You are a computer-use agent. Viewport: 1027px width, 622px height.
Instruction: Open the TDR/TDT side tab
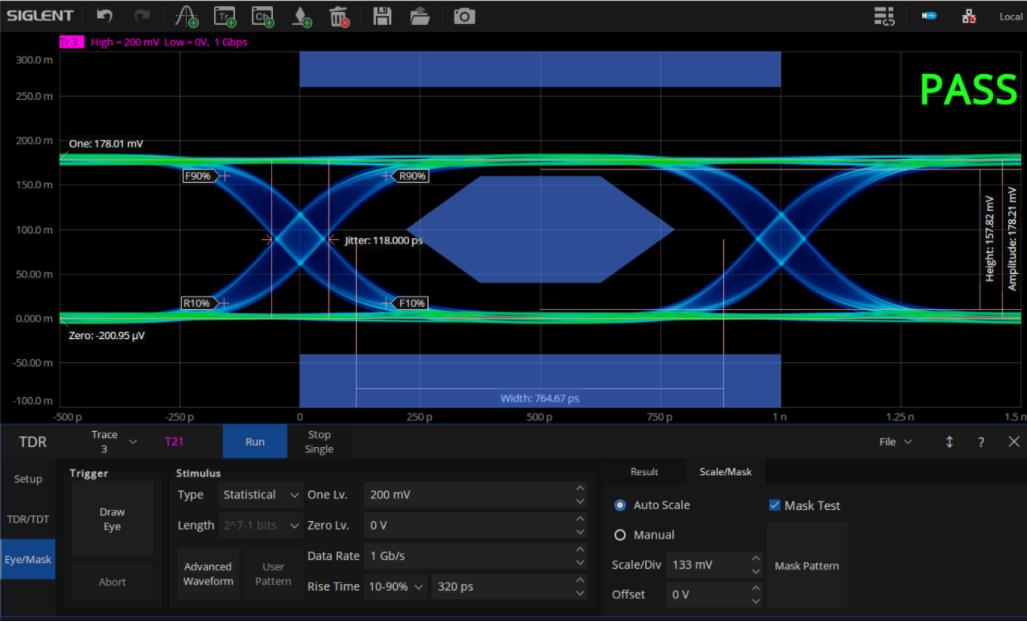(x=28, y=519)
